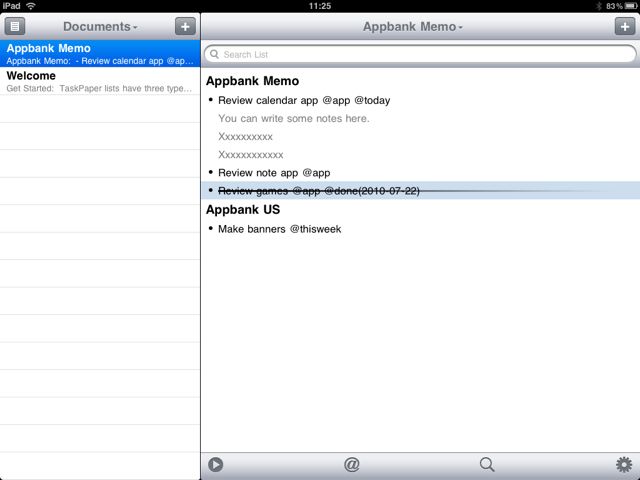Viewport: 640px width, 480px height.
Task: Tap the Bluetooth icon in status bar
Action: pos(599,6)
